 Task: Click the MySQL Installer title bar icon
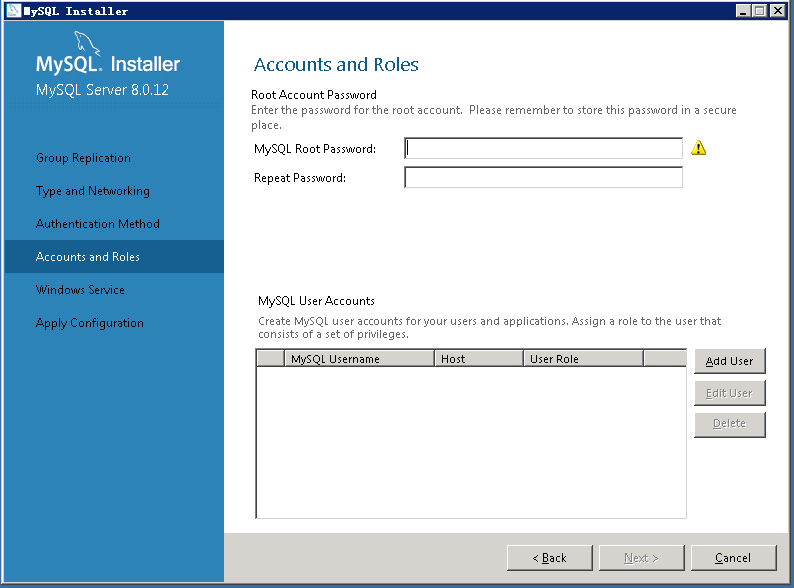click(x=14, y=10)
